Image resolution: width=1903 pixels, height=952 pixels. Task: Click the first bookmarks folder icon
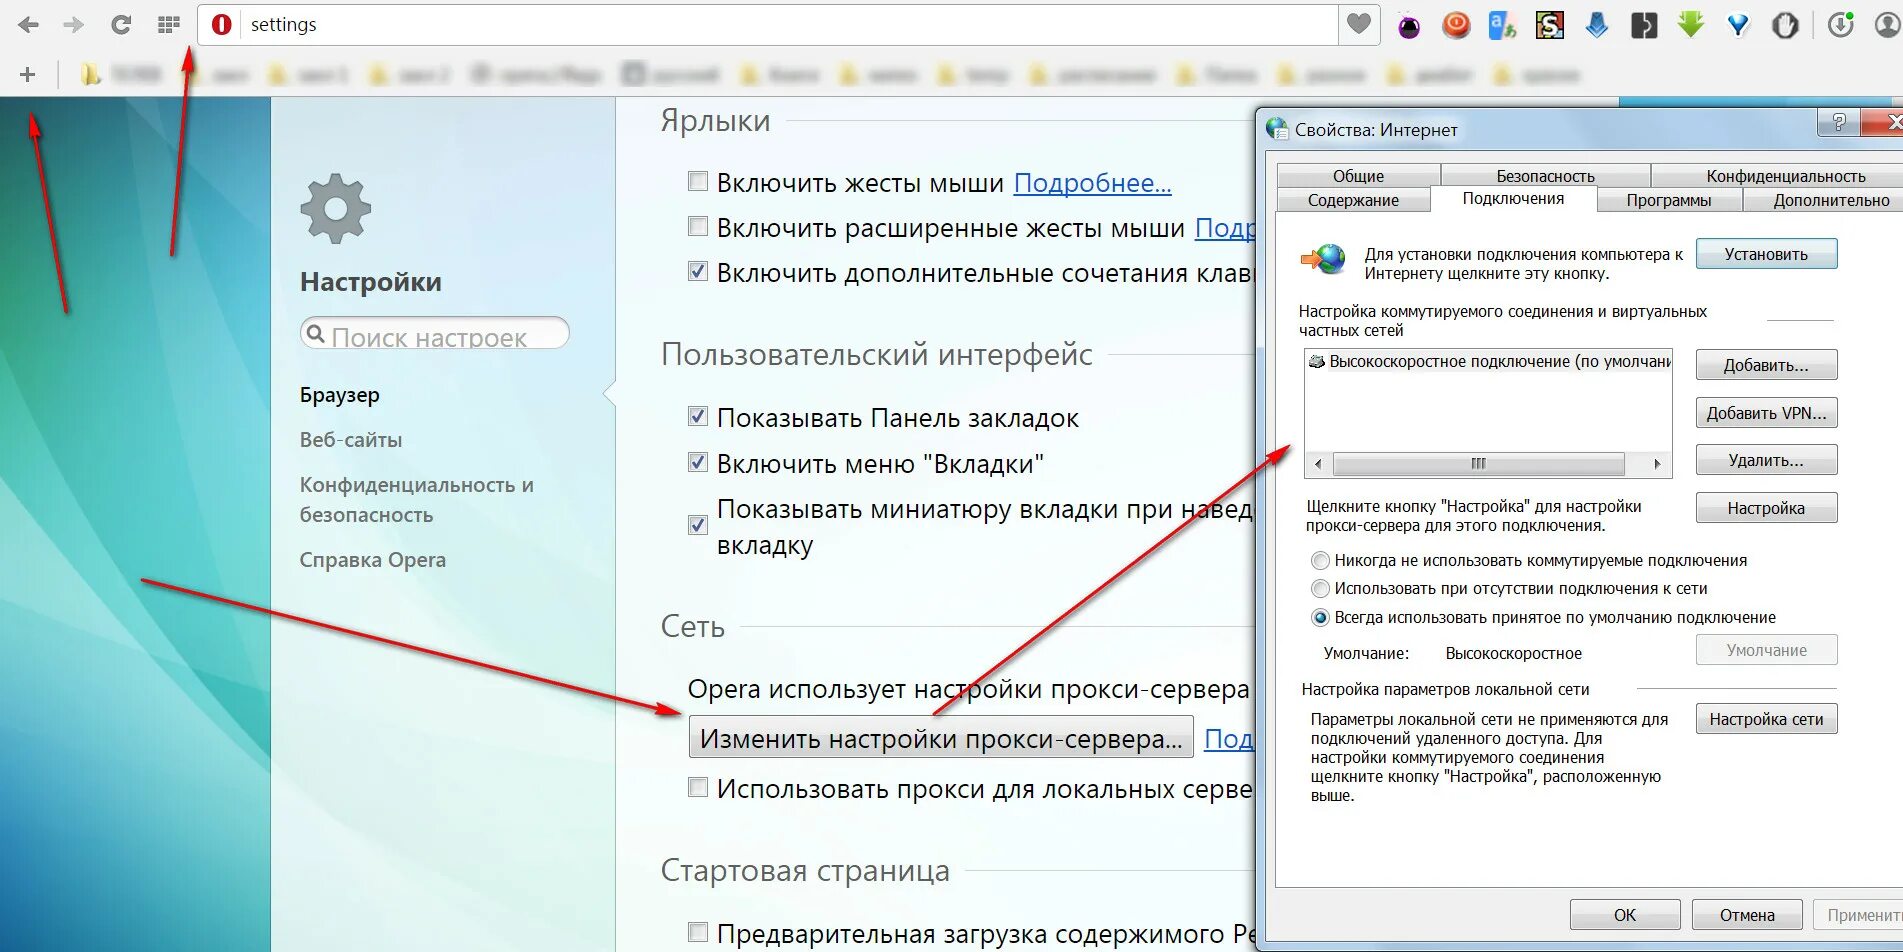[90, 75]
